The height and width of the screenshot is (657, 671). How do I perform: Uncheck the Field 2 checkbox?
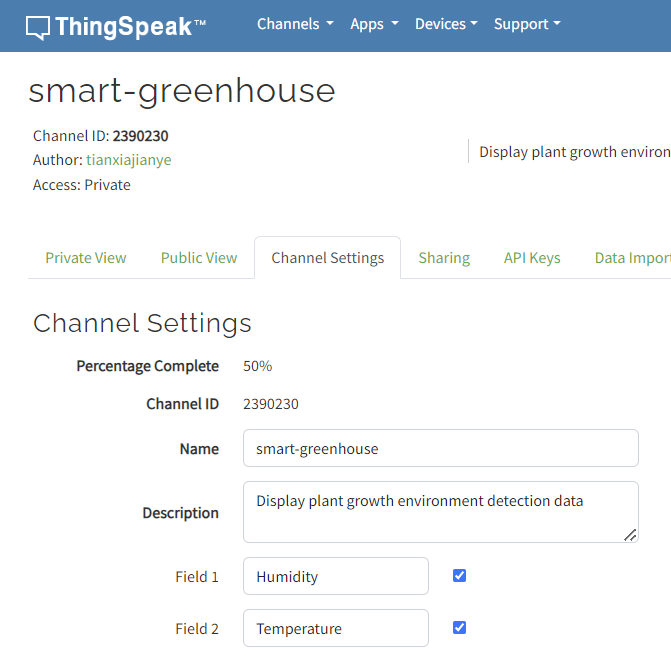[x=459, y=628]
